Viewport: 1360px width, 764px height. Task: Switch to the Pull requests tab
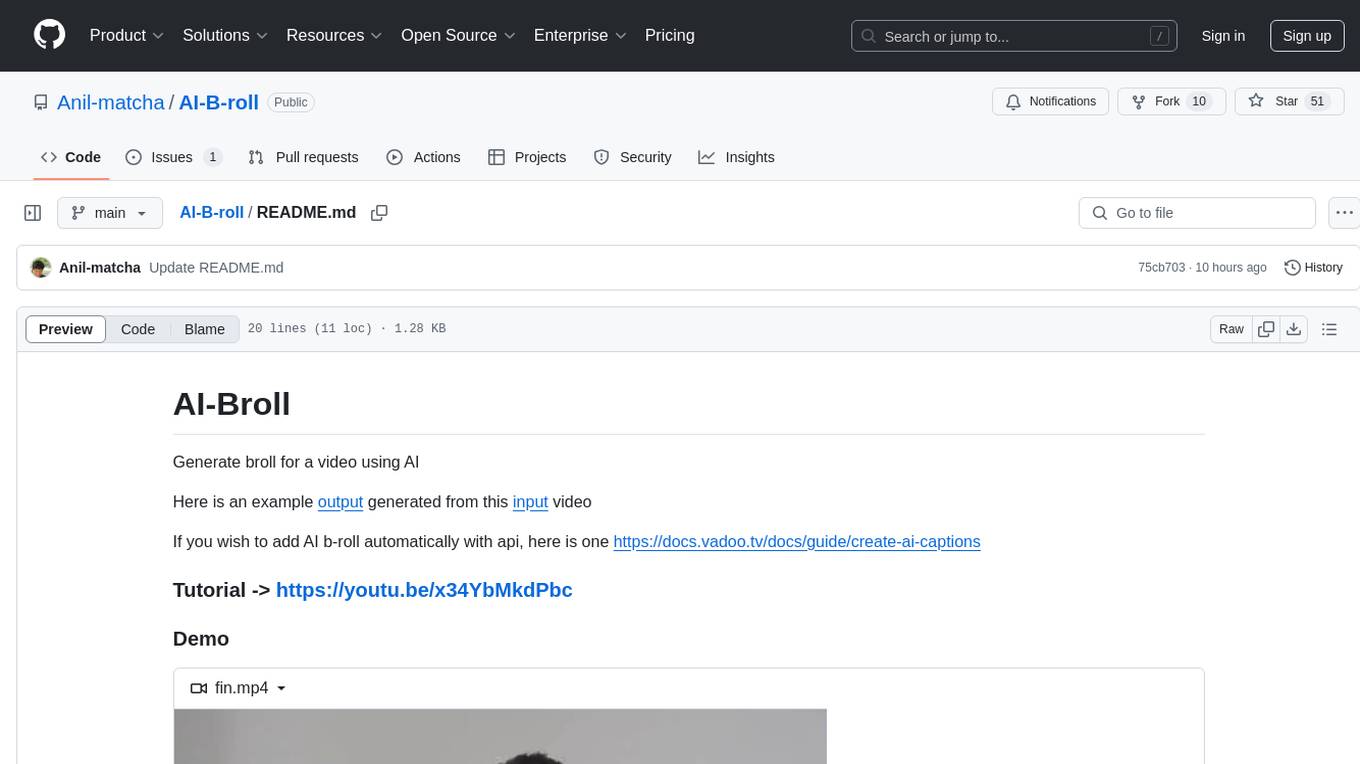point(303,157)
